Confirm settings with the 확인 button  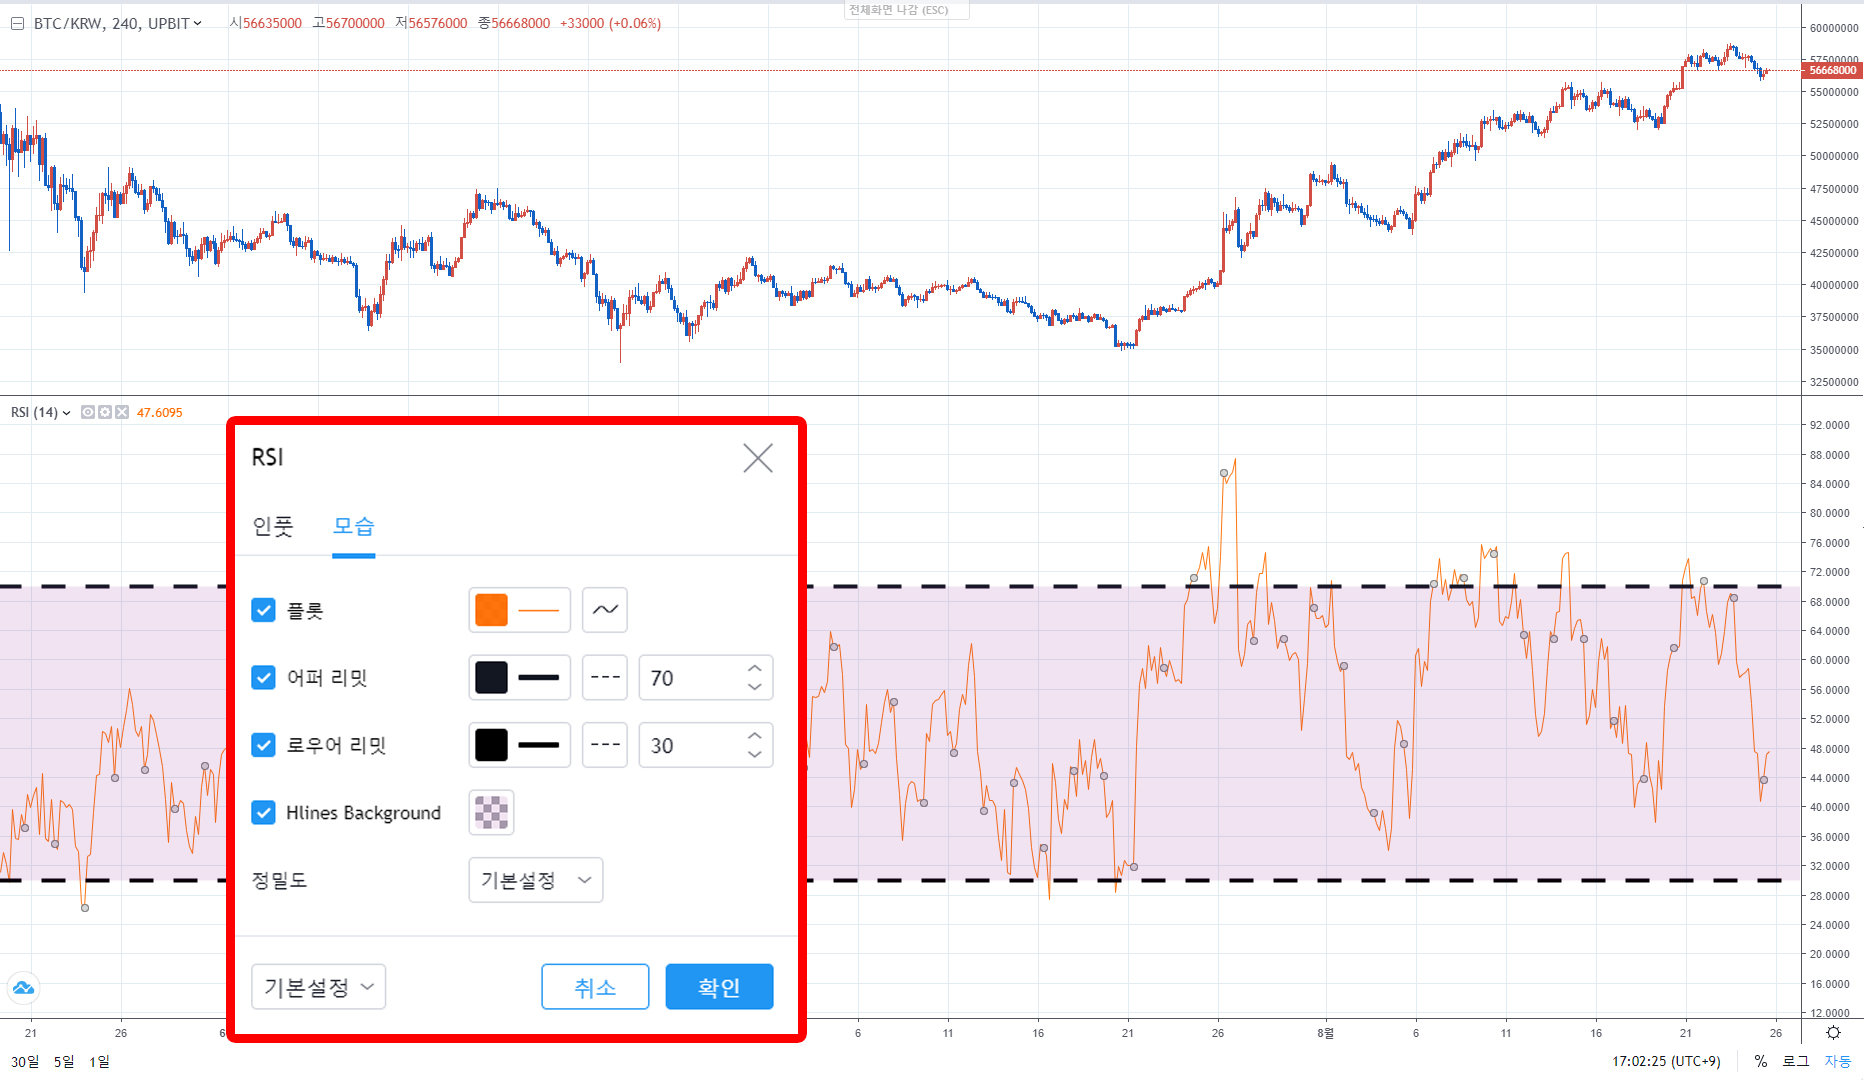pyautogui.click(x=719, y=987)
